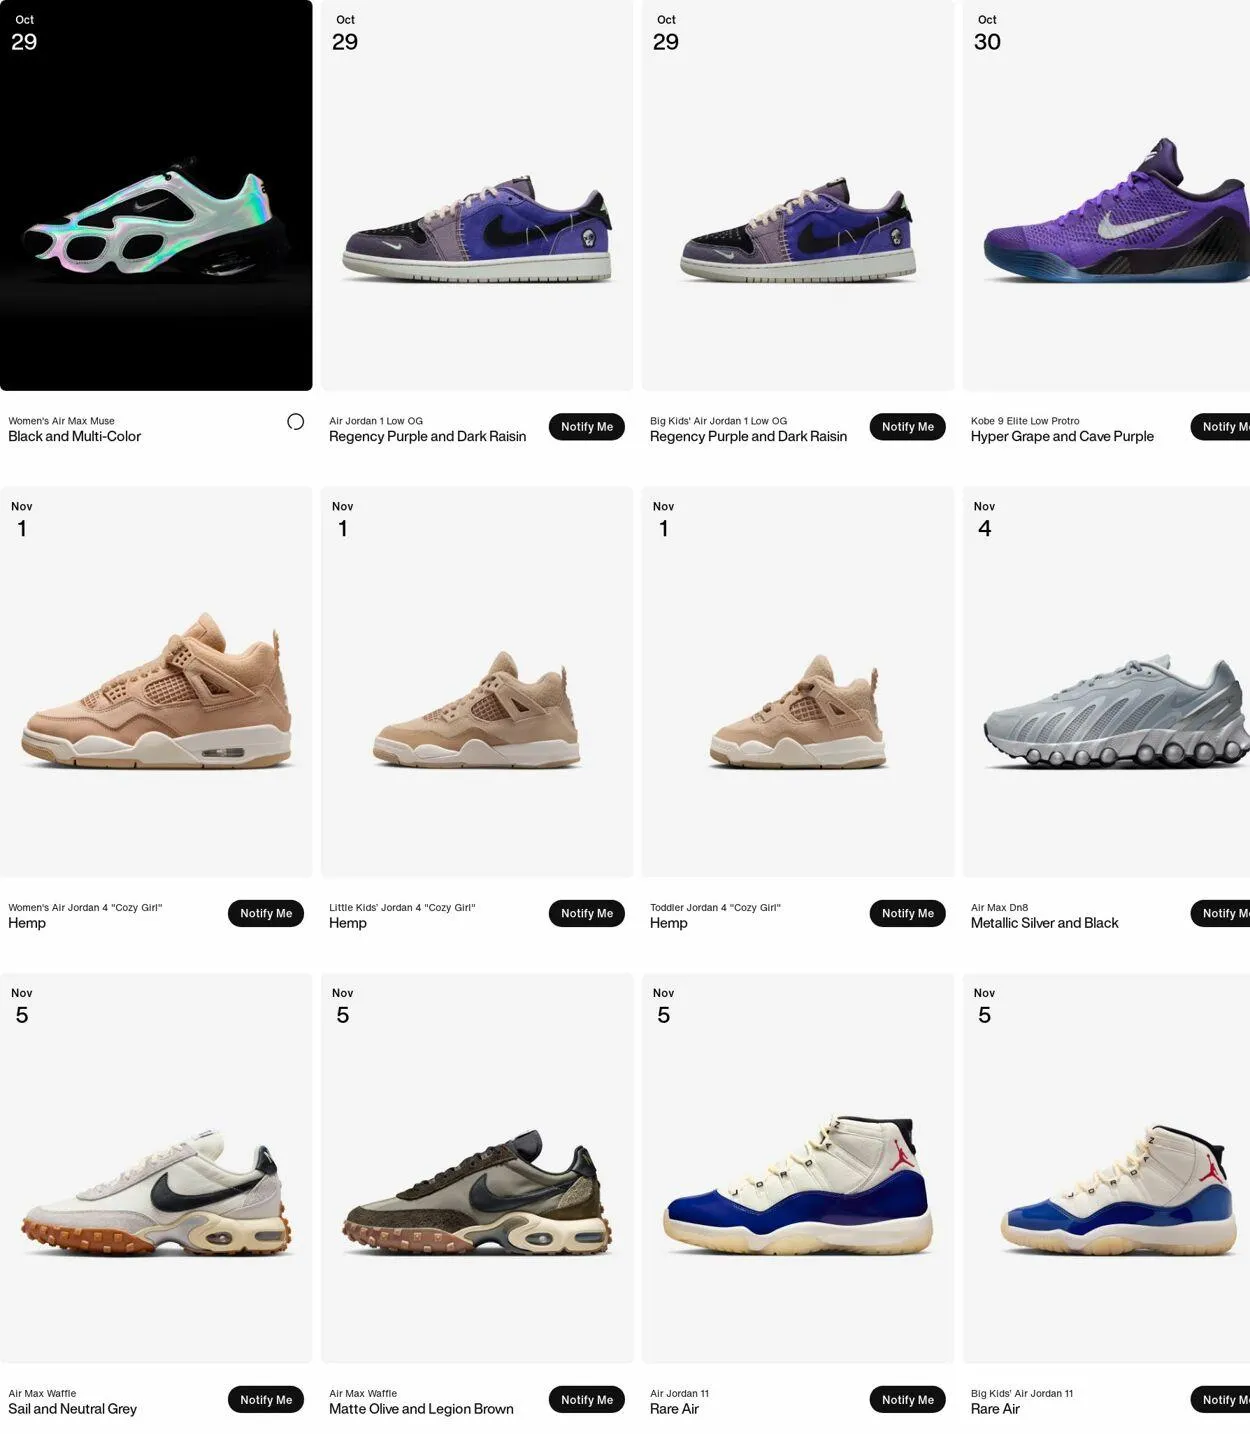Select the silver Air Max Dn8 shoe image
The width and height of the screenshot is (1250, 1434).
[1106, 682]
